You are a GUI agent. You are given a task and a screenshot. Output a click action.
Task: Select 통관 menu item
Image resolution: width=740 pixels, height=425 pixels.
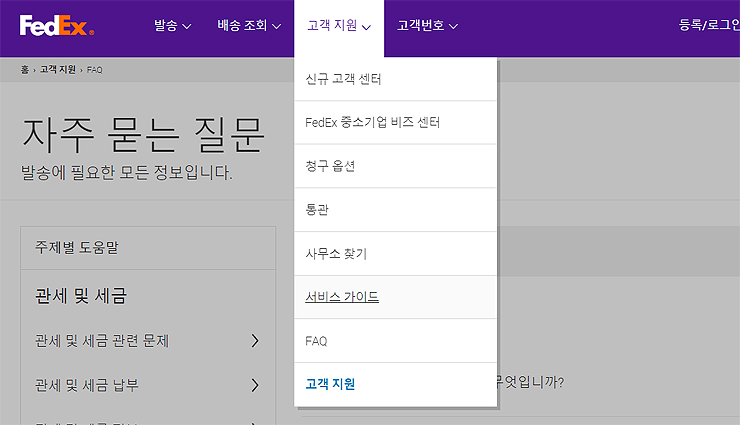point(395,209)
